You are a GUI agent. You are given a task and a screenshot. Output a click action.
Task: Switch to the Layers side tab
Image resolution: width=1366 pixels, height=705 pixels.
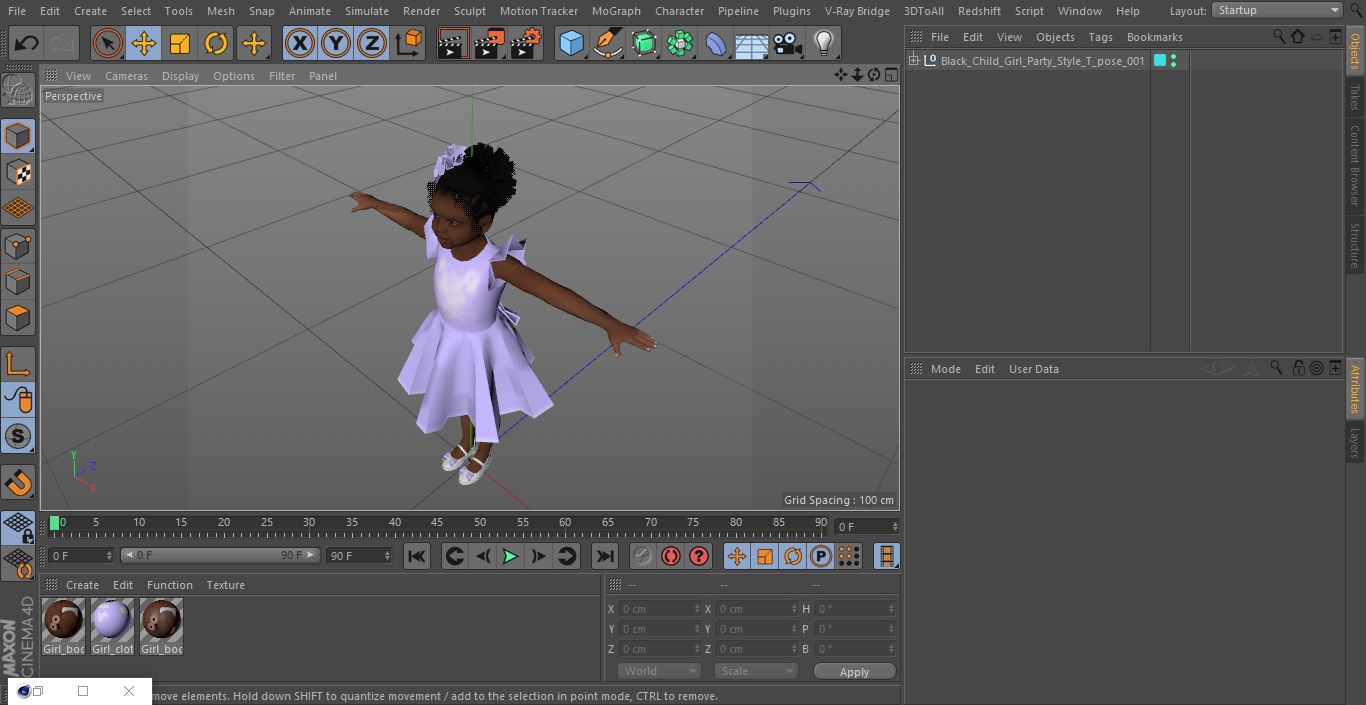pyautogui.click(x=1355, y=443)
